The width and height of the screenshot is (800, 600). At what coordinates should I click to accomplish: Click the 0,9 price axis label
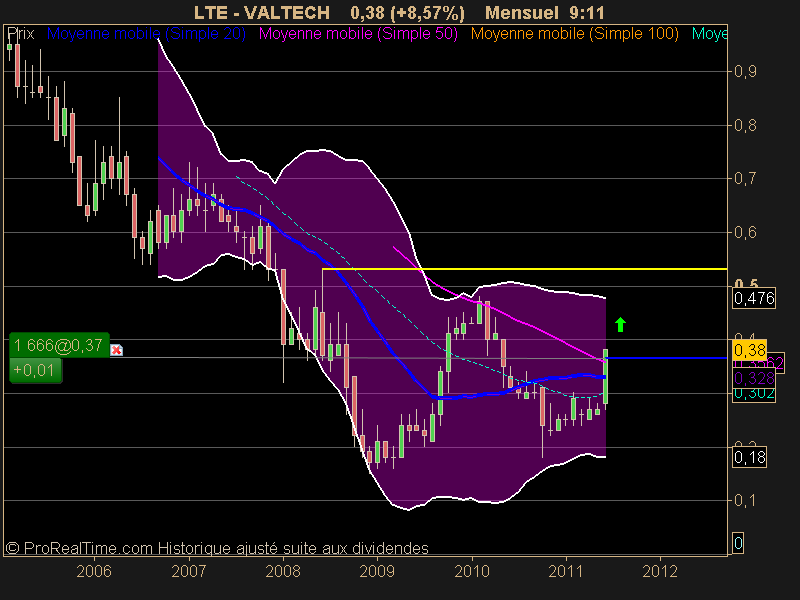tap(745, 71)
